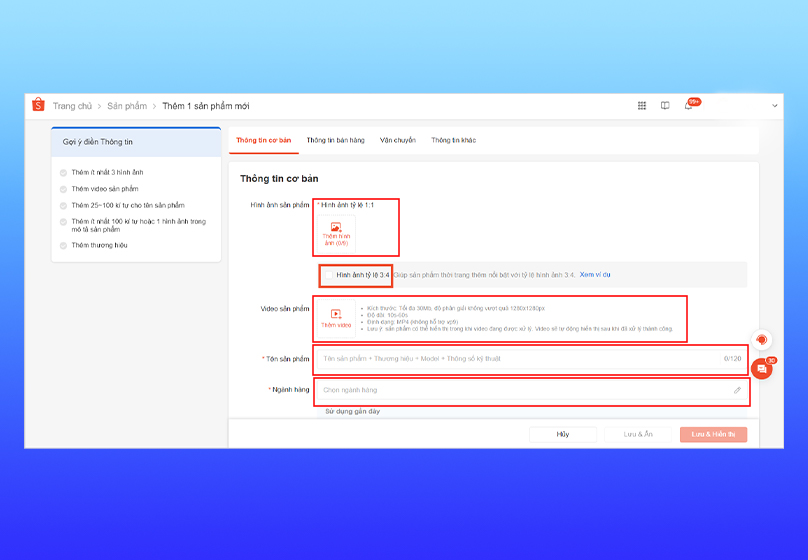Screen dimensions: 808x560
Task: Click the Thêm hình ảnh upload icon
Action: pyautogui.click(x=336, y=228)
